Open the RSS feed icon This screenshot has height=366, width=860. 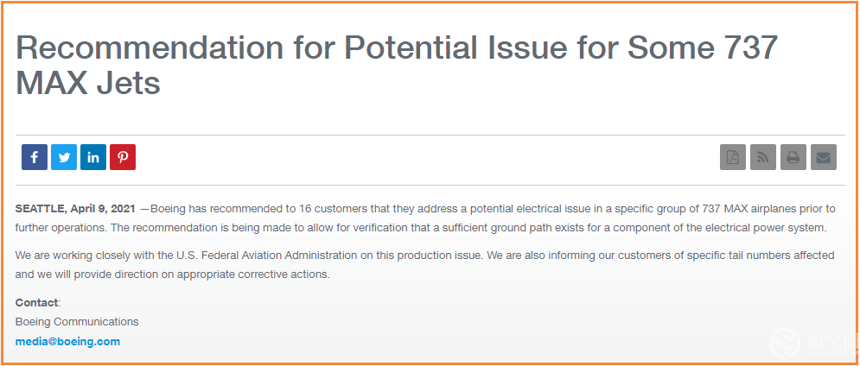tap(763, 157)
